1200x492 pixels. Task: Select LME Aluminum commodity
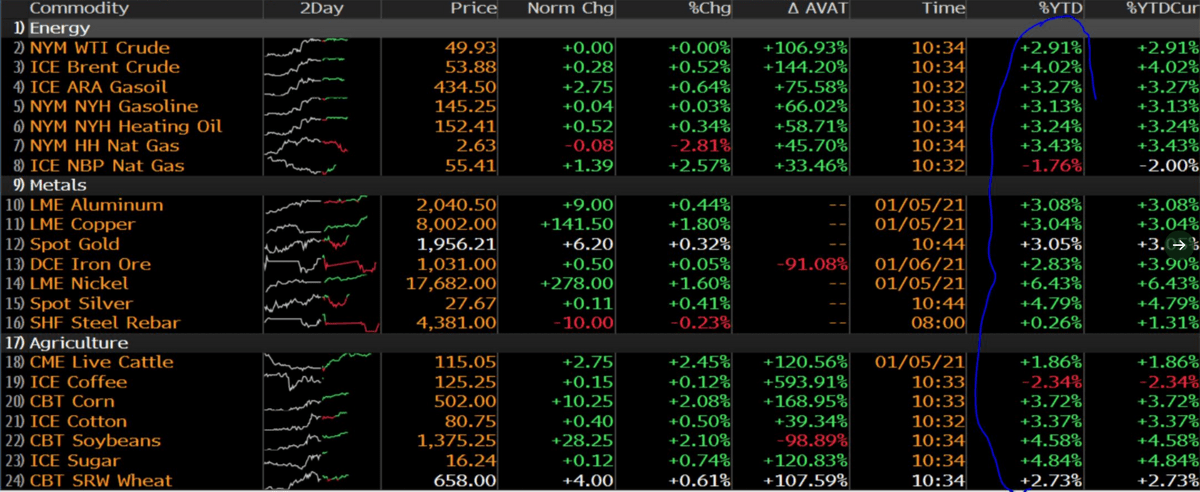(96, 205)
